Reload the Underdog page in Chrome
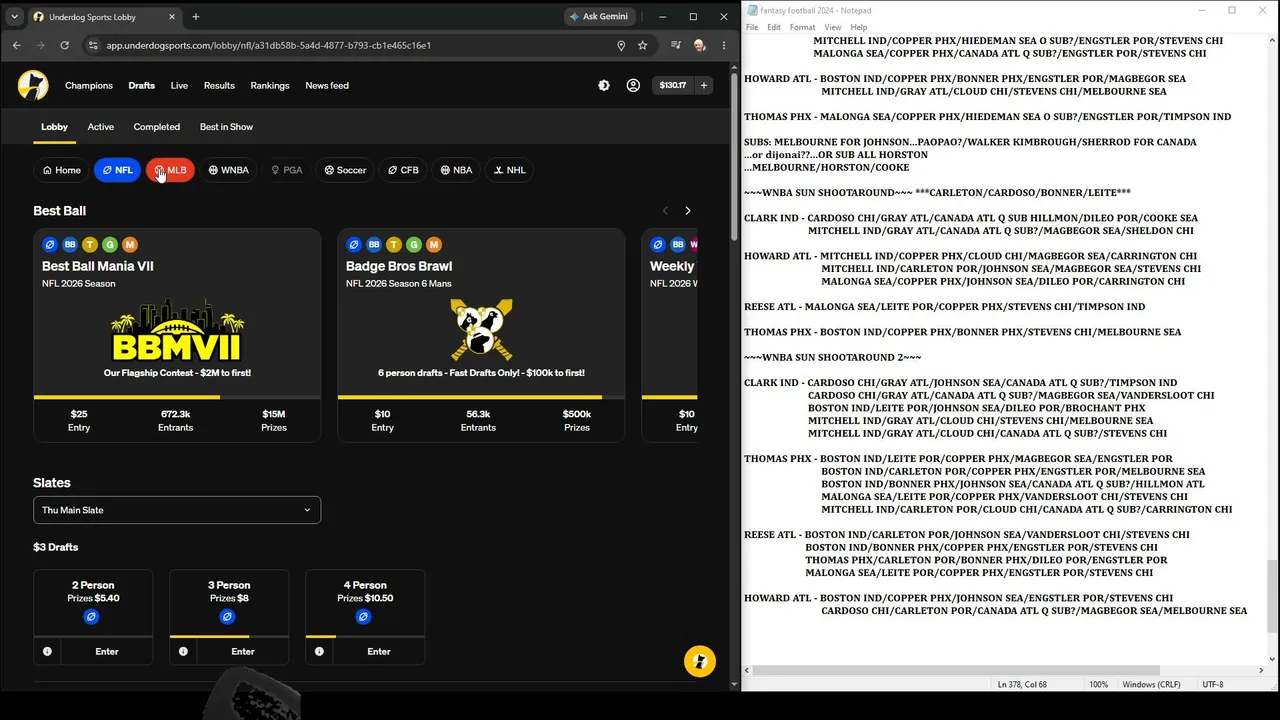 (65, 45)
